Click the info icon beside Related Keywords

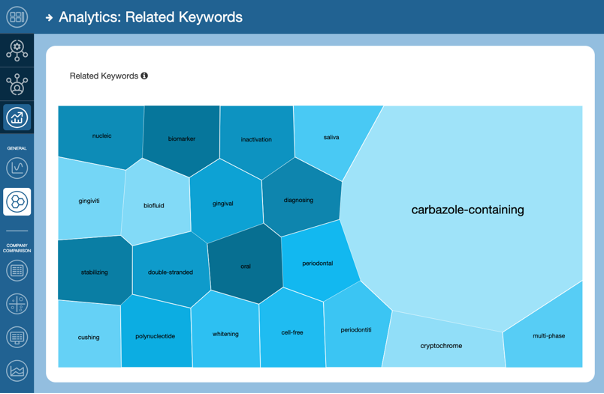[144, 76]
